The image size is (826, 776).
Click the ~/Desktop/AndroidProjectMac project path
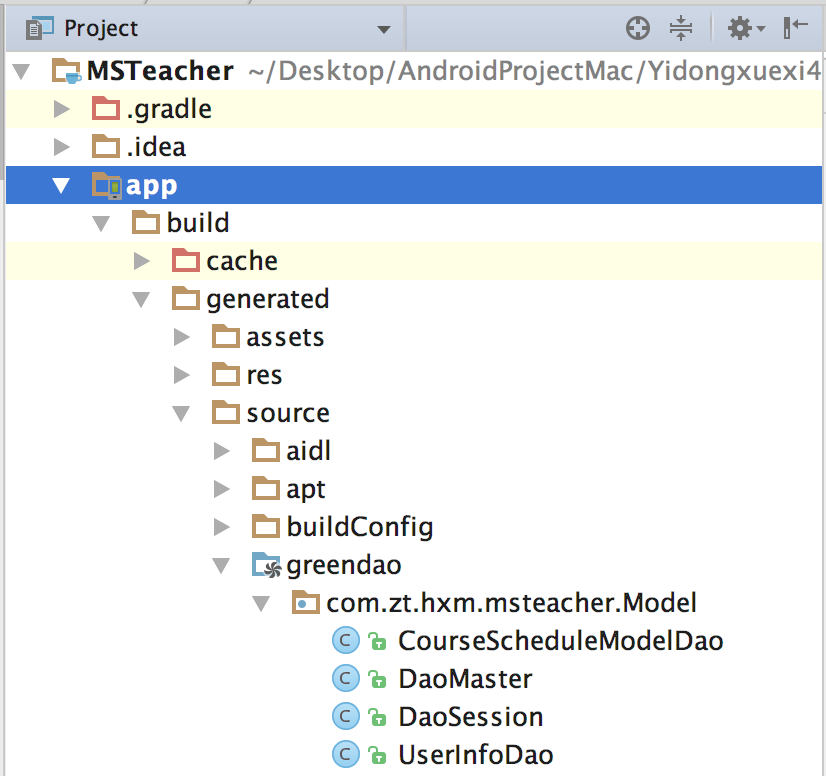[533, 72]
